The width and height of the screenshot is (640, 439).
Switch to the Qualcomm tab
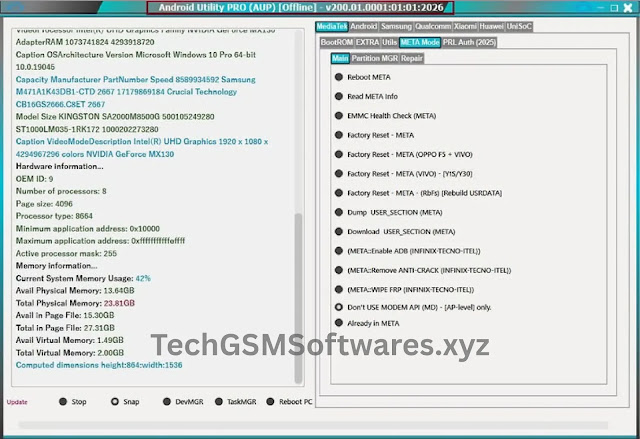click(433, 26)
